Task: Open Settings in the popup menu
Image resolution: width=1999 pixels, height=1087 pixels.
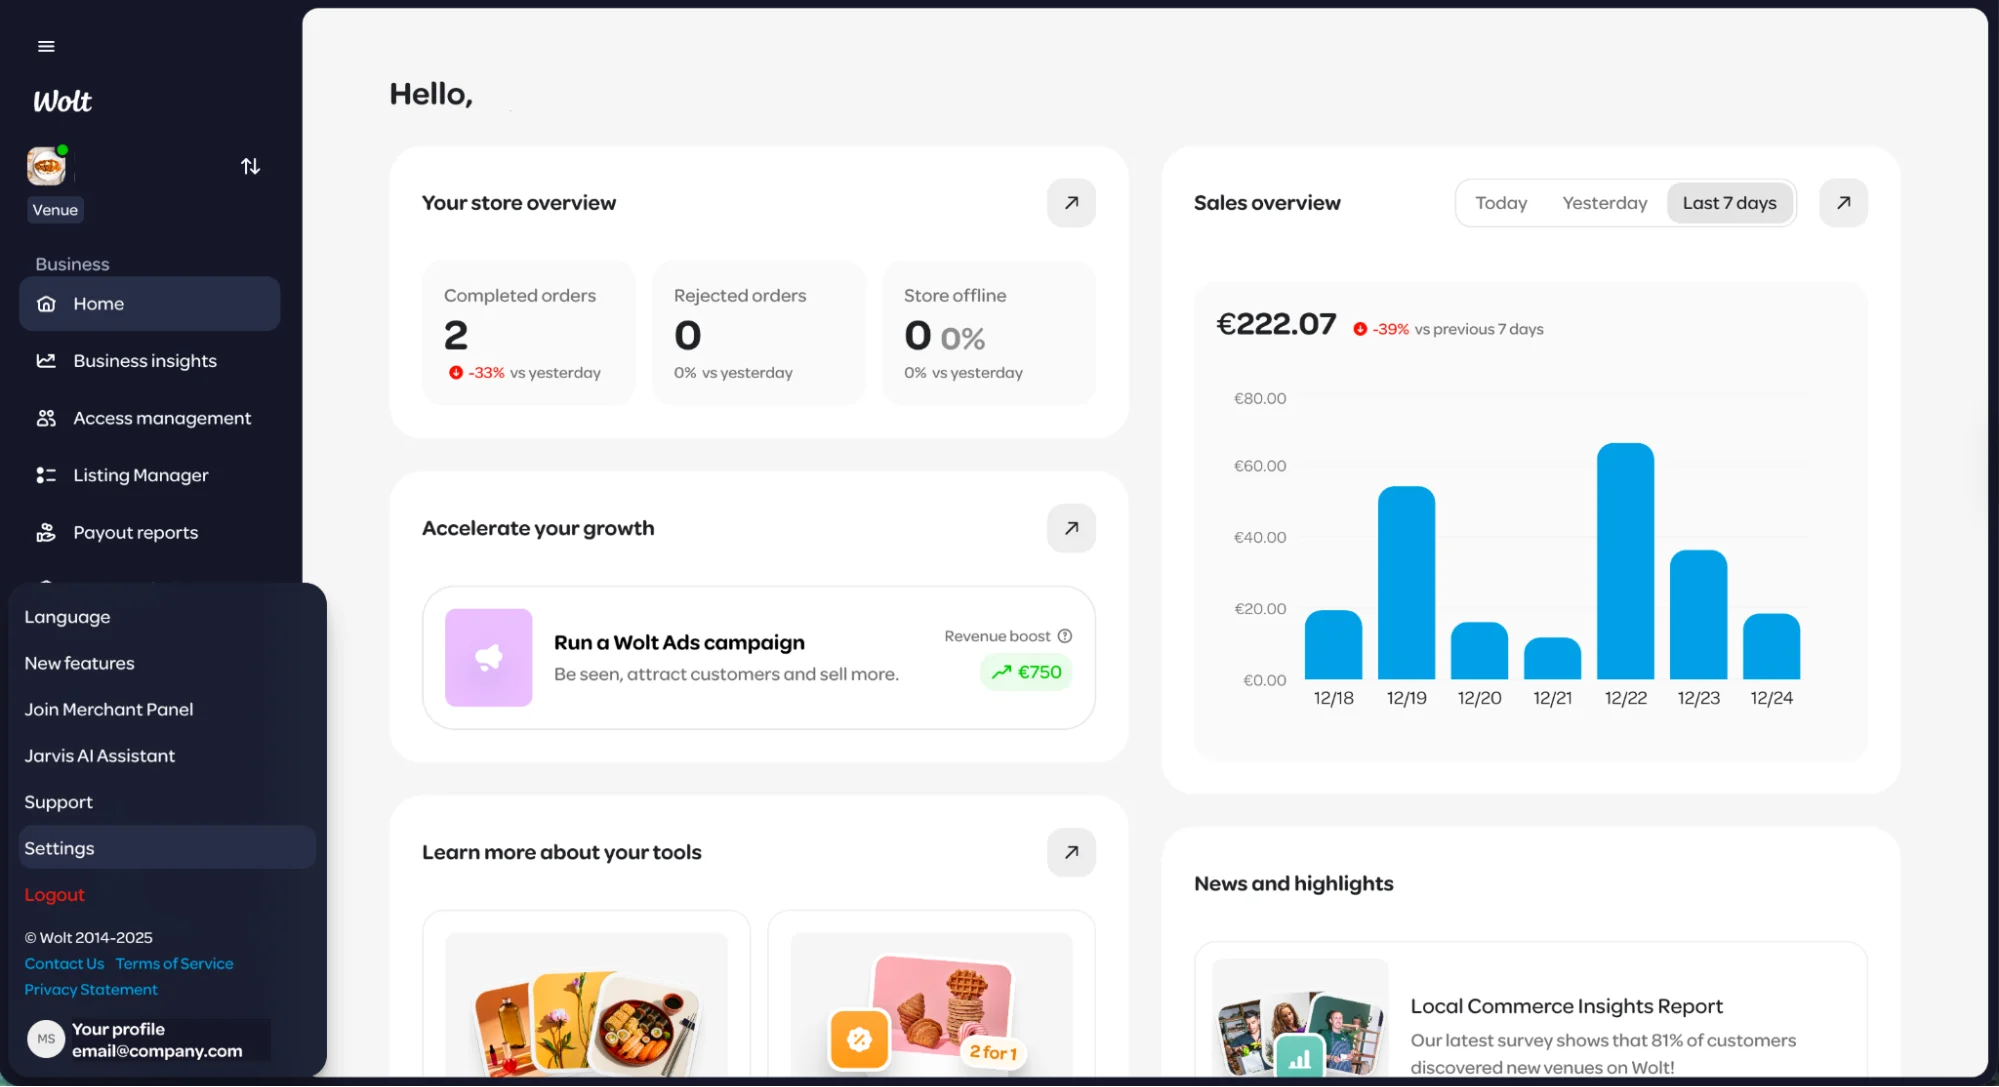Action: [x=60, y=848]
